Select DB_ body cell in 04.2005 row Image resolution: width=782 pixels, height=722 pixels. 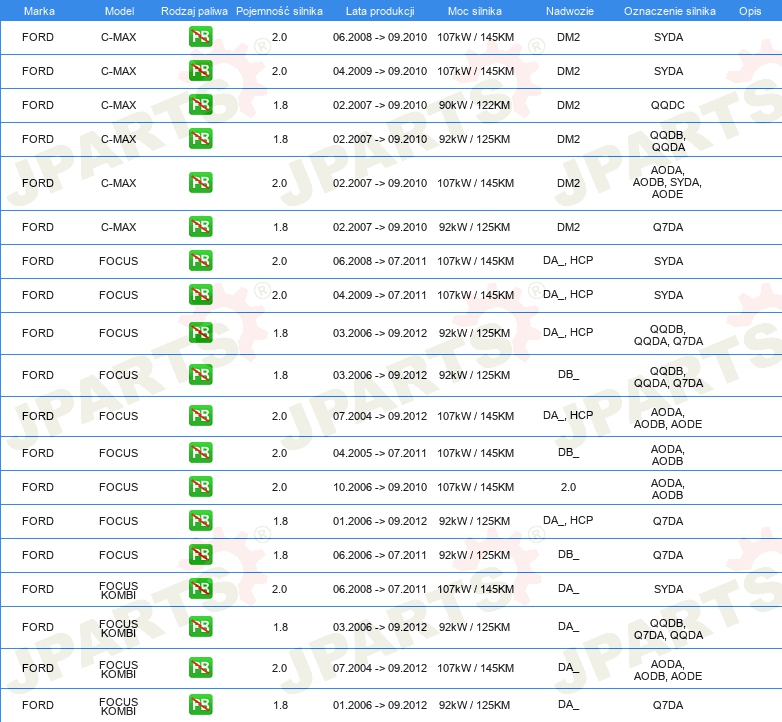point(569,452)
